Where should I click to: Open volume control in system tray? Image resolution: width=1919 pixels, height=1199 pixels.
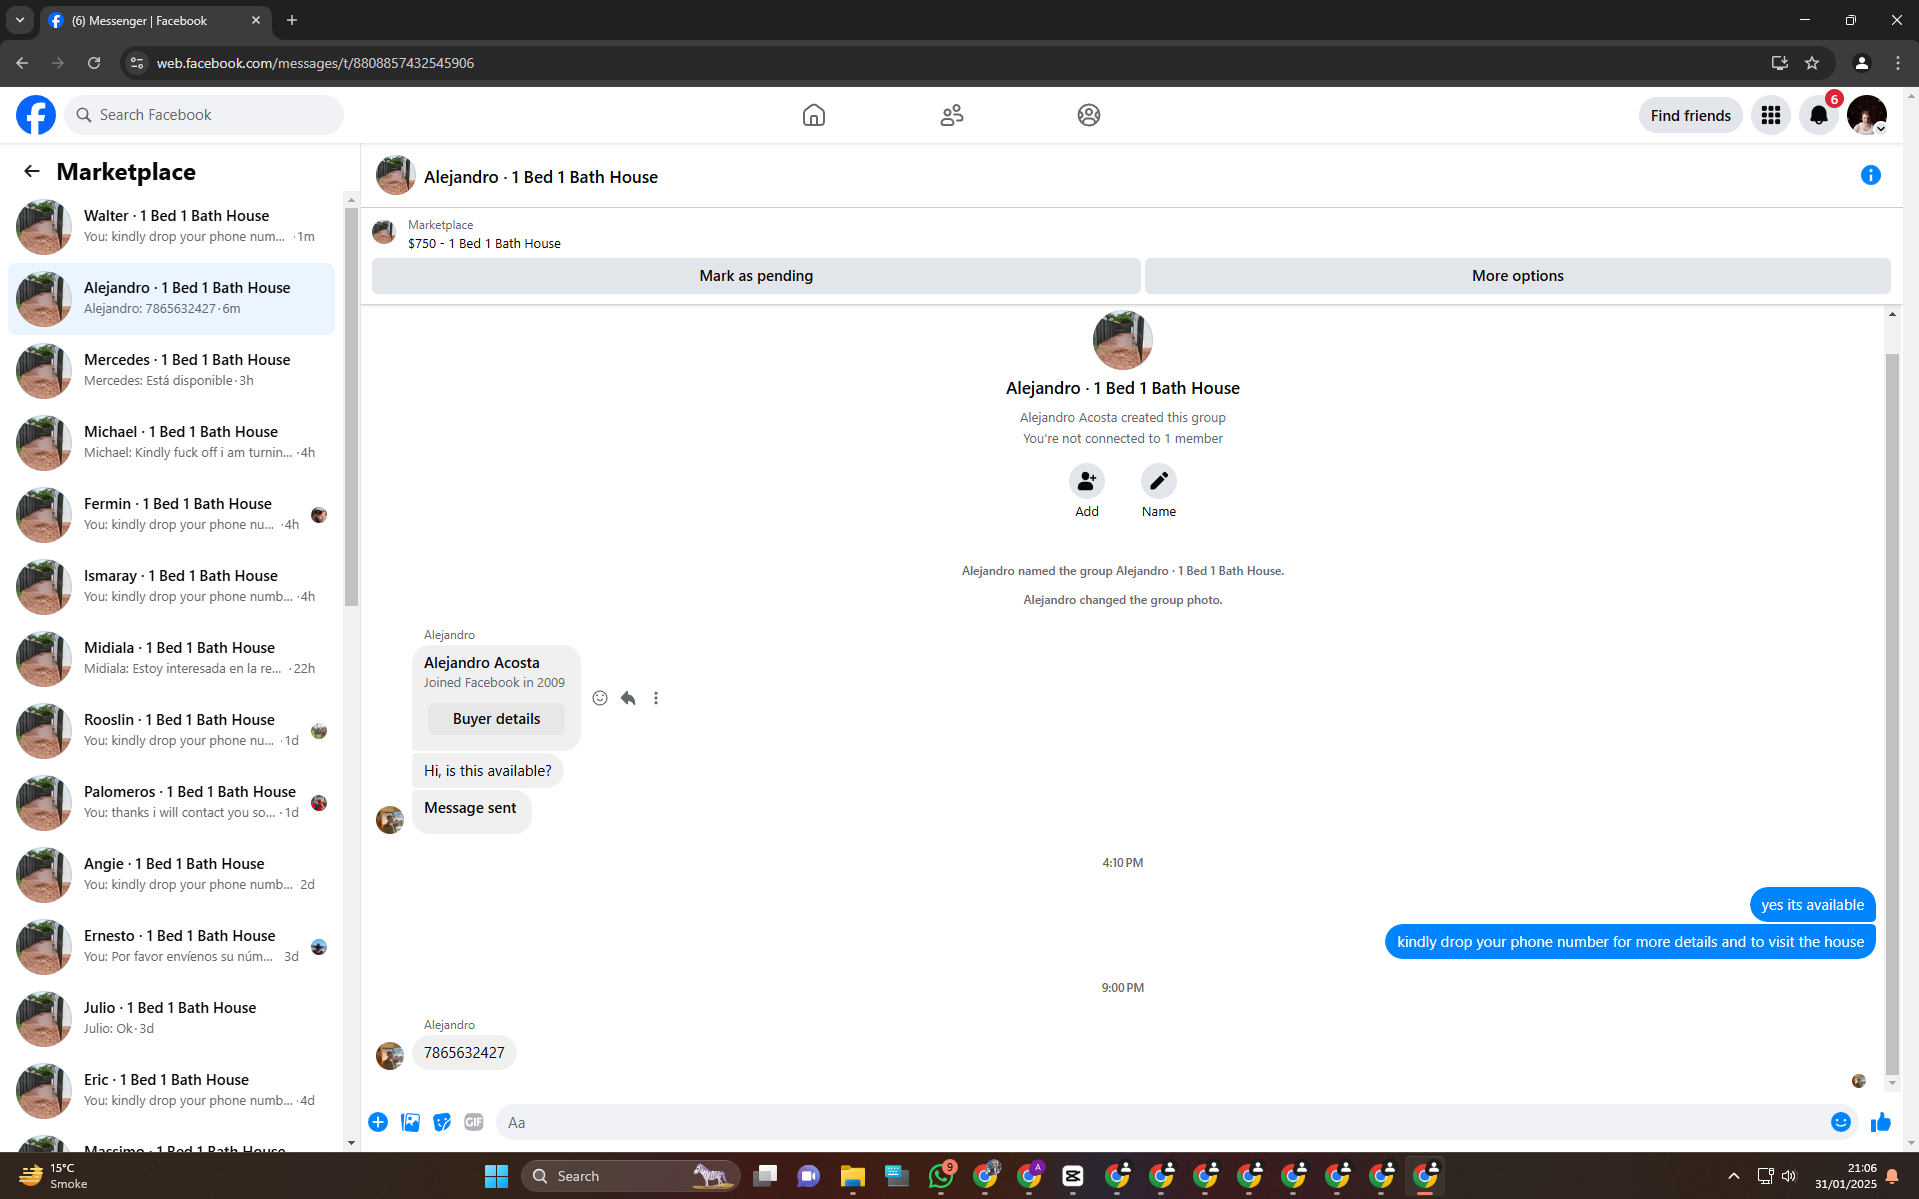coord(1789,1176)
